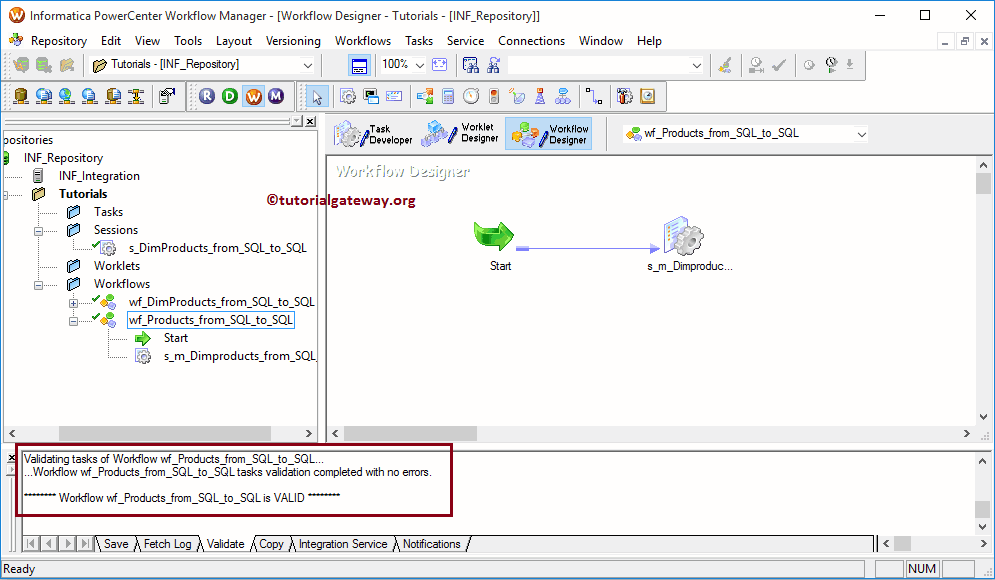Viewport: 995px width, 580px height.
Task: Click the Validate tab at the bottom
Action: pos(225,544)
